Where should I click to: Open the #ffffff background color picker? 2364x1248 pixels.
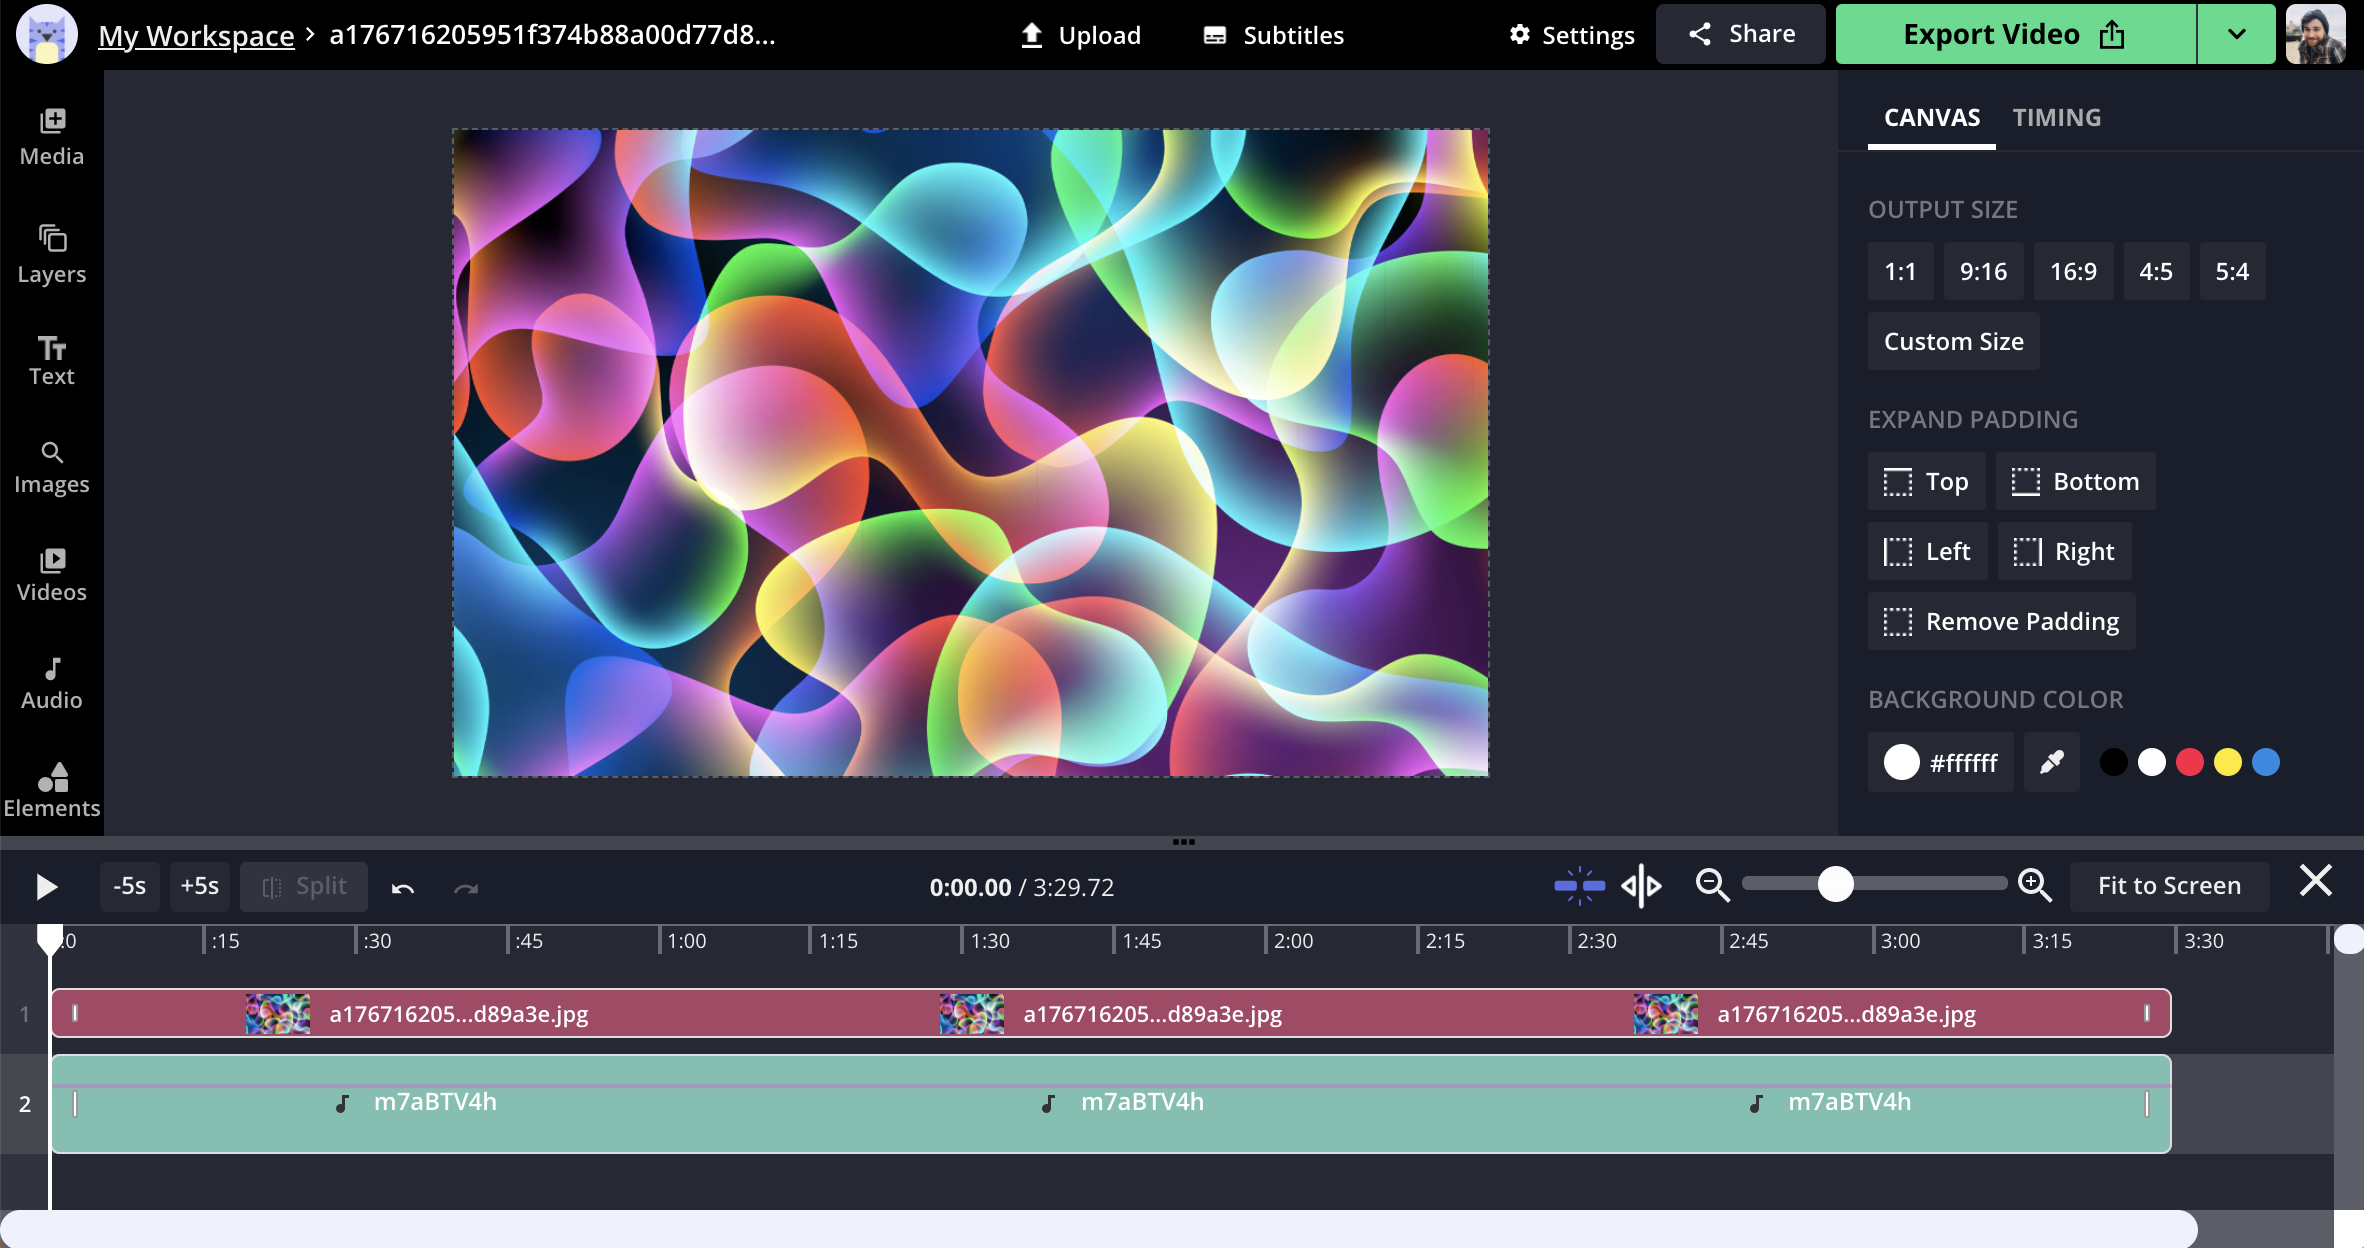coord(1940,763)
